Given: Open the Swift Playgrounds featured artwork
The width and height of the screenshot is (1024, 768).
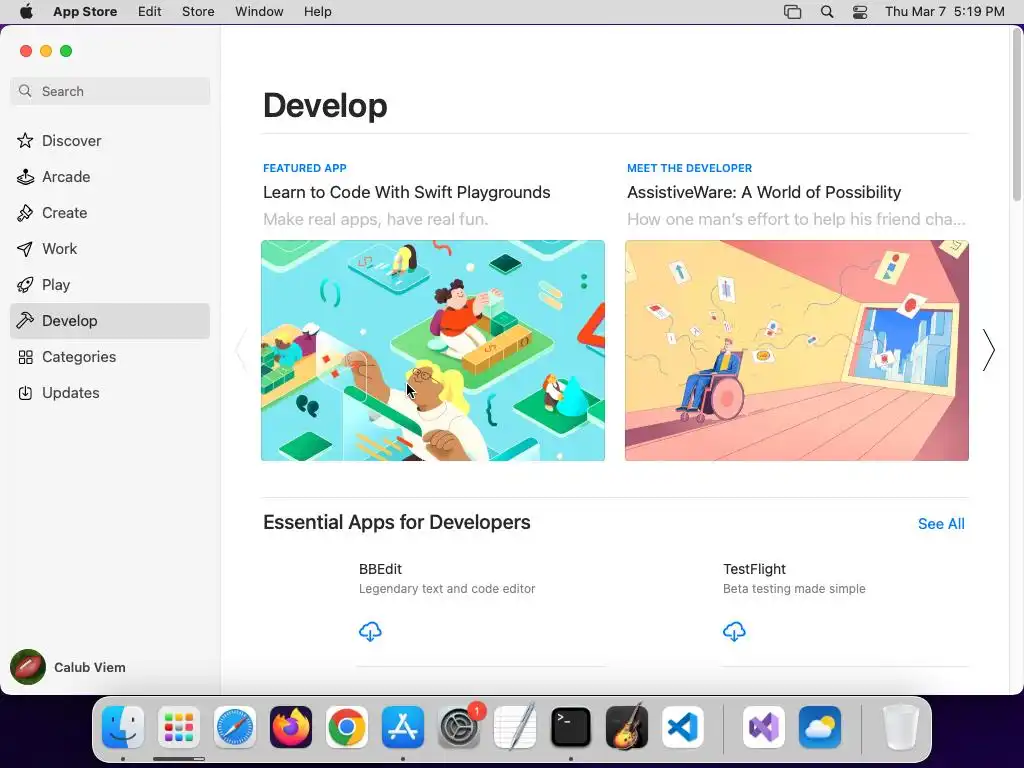Looking at the screenshot, I should tap(433, 351).
